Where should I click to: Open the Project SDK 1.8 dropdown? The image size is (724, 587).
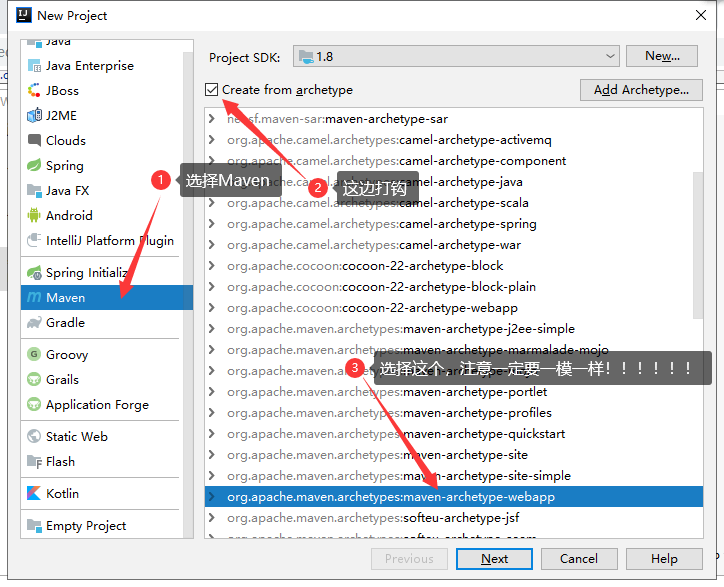point(456,56)
